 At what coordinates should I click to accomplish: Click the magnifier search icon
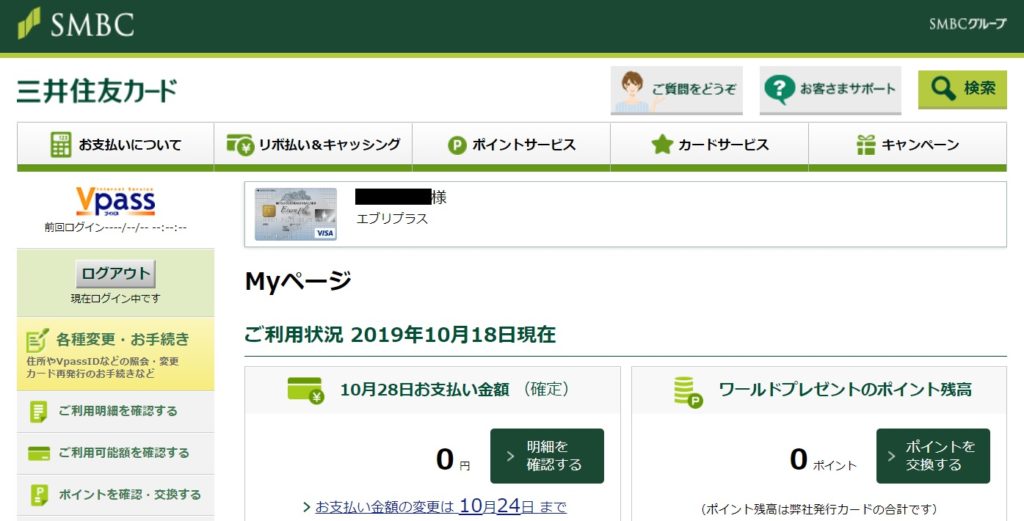point(943,89)
